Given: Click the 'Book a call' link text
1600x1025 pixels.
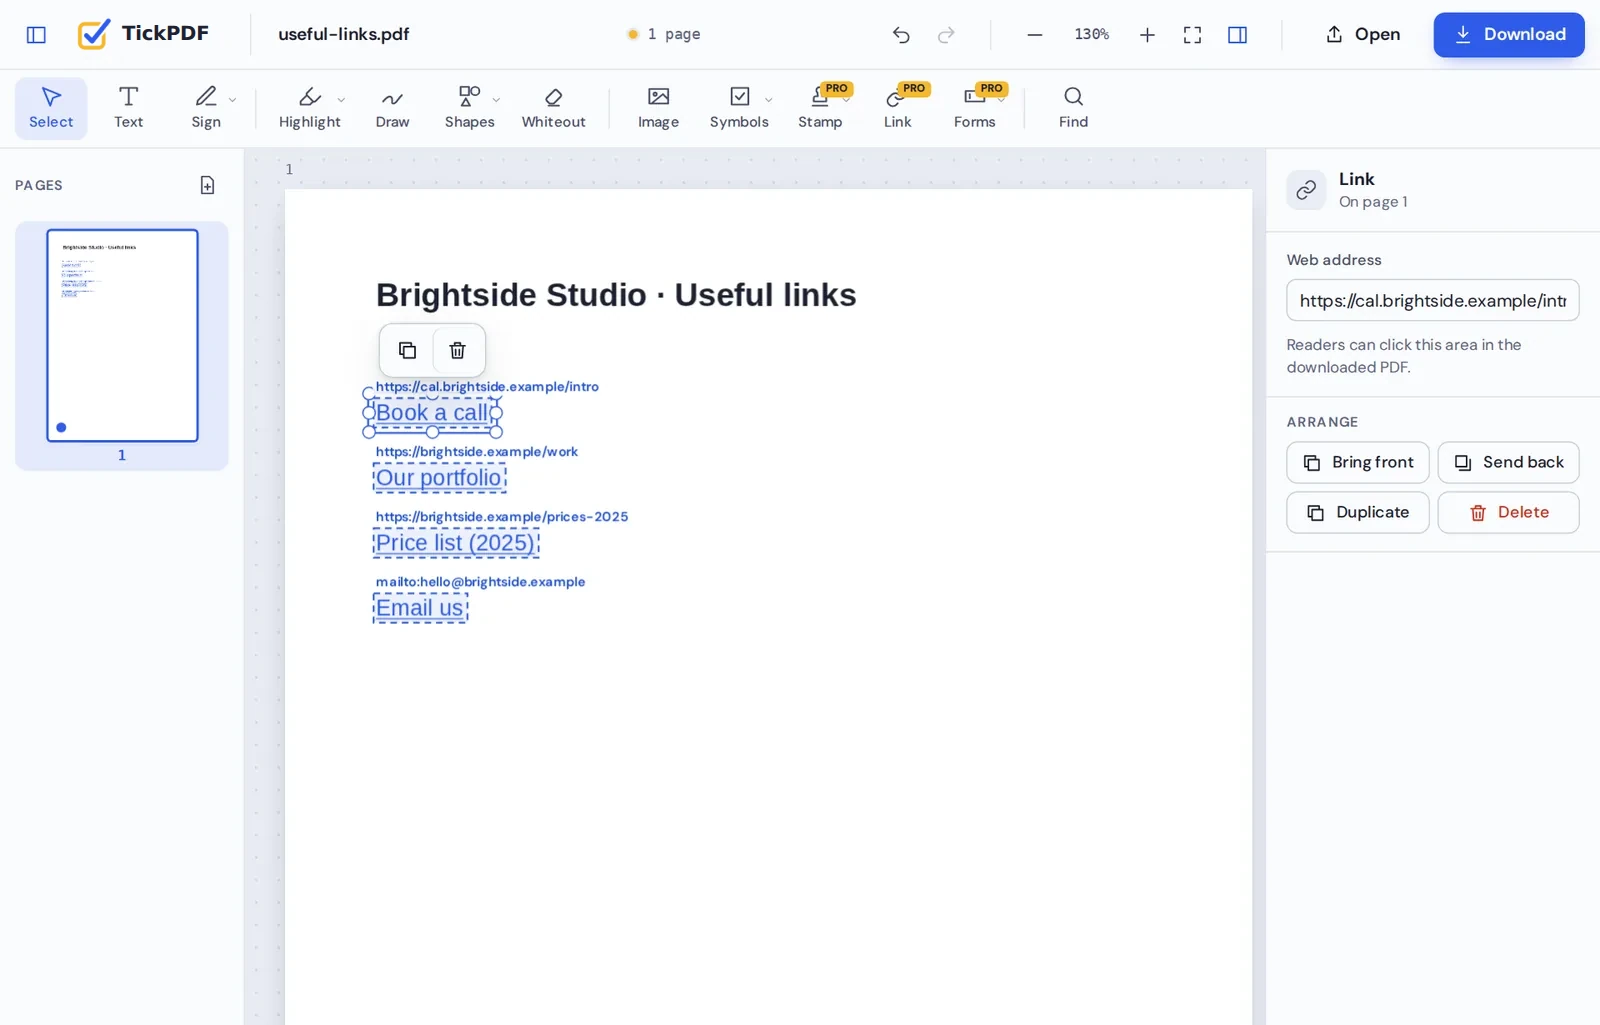Looking at the screenshot, I should click(x=432, y=413).
